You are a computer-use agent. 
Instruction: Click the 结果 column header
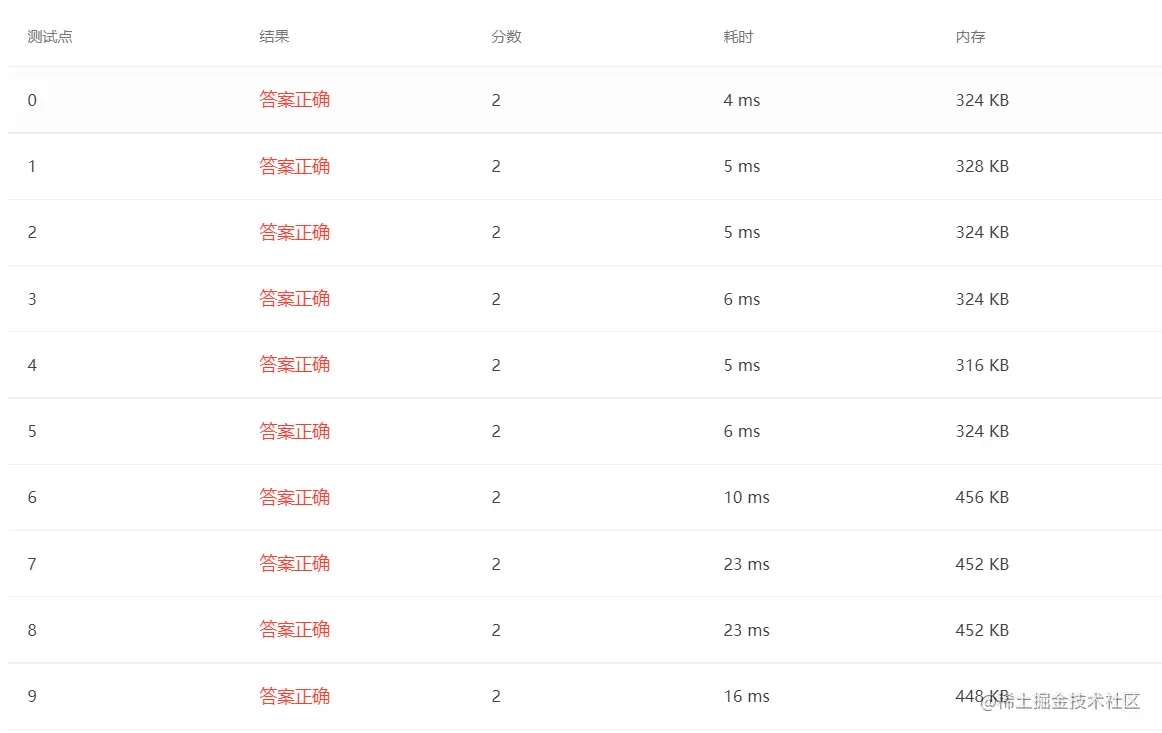point(274,37)
